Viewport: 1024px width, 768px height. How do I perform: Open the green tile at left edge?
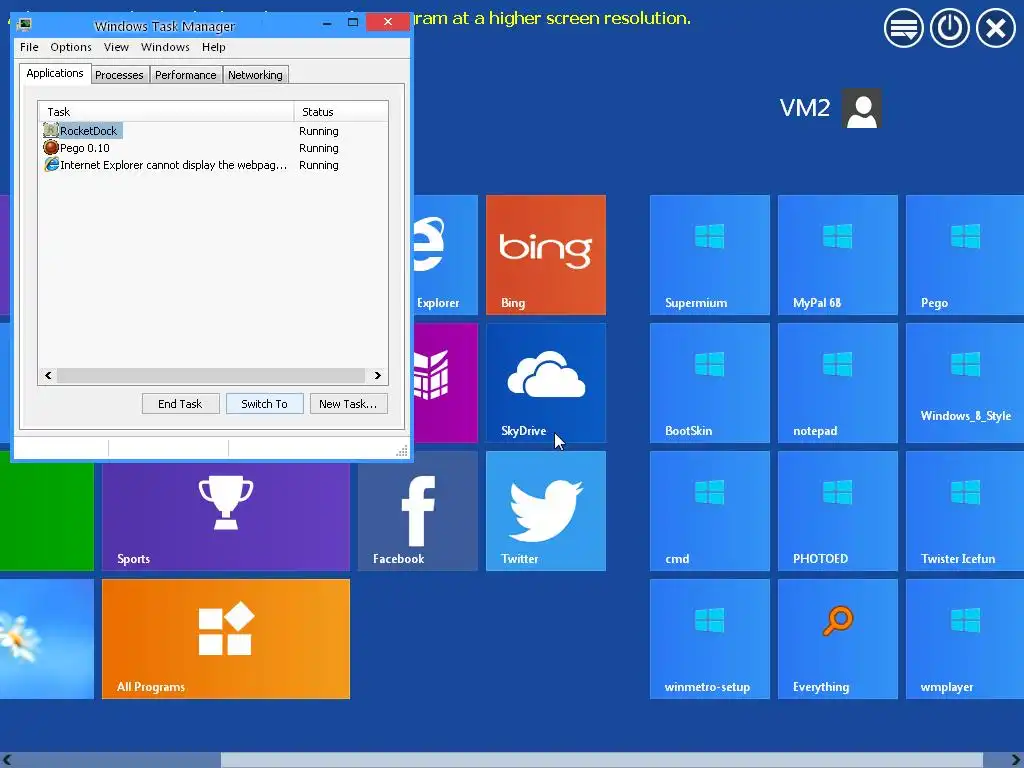(46, 516)
